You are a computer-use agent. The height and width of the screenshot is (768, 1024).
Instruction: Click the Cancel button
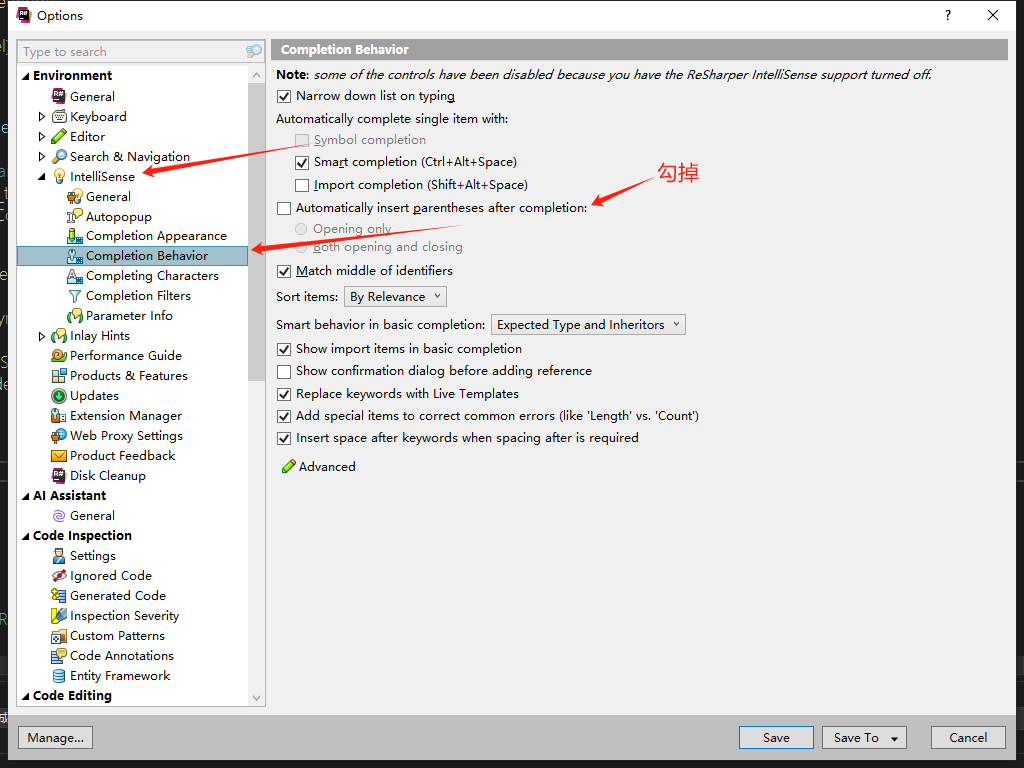[x=968, y=737]
